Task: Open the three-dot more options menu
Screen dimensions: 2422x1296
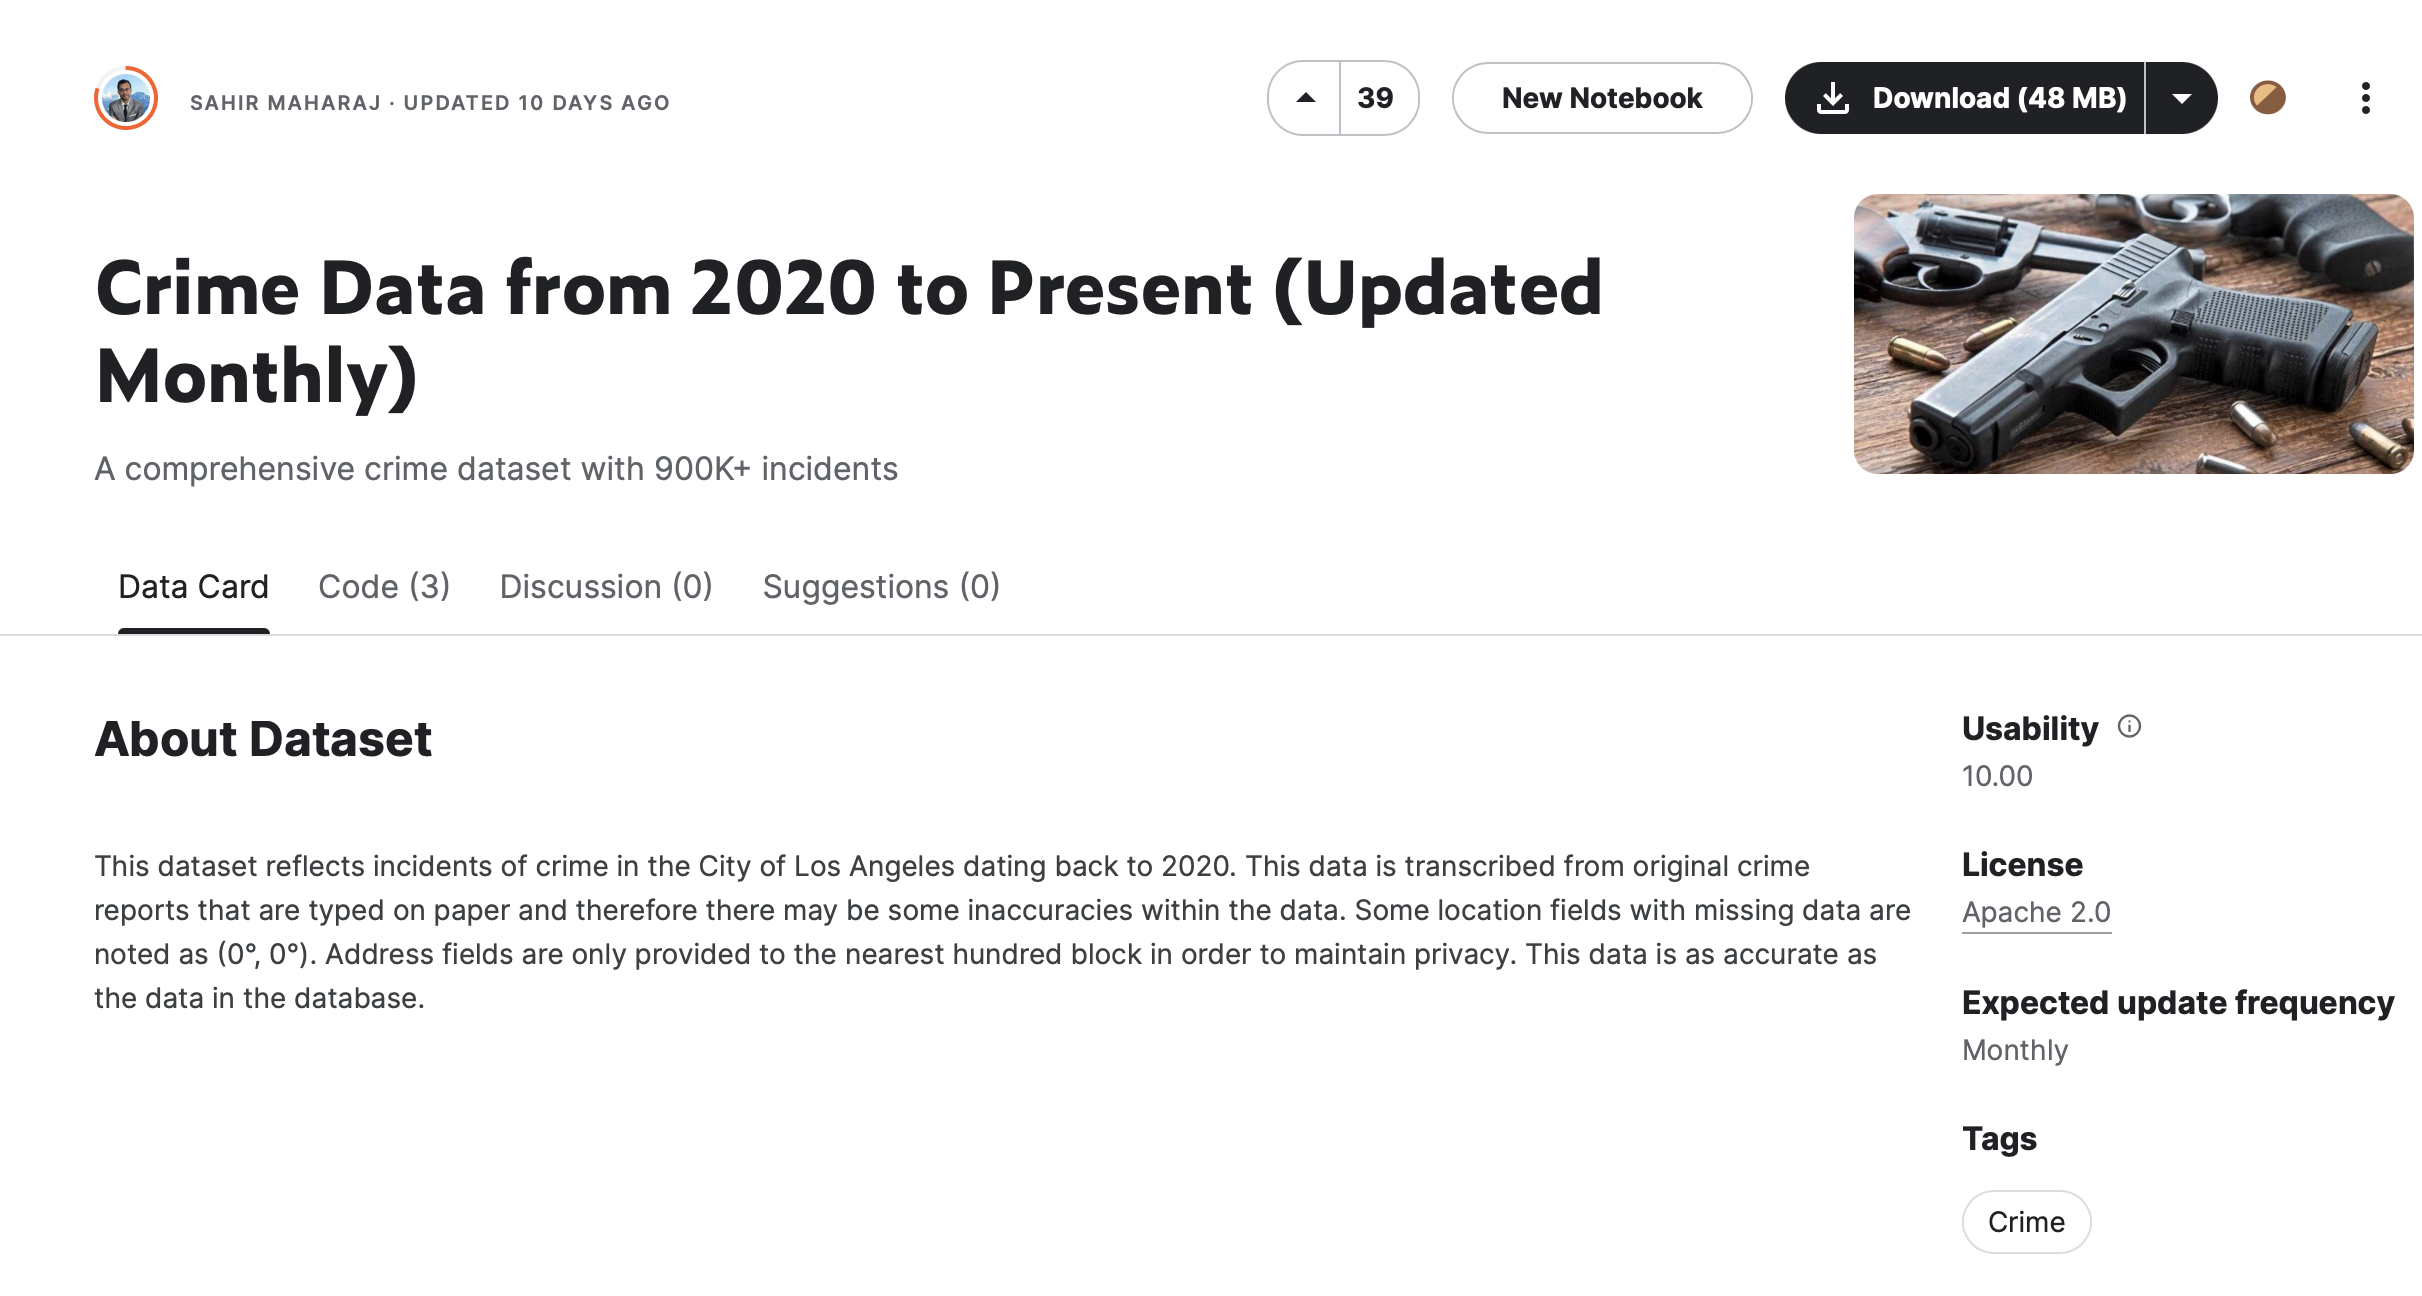Action: coord(2365,98)
